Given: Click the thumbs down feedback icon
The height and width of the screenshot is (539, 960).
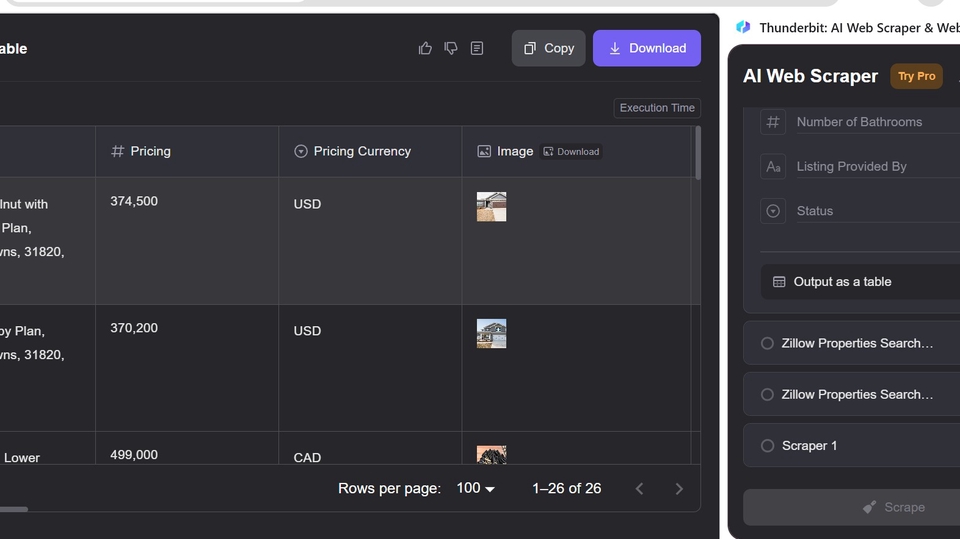Looking at the screenshot, I should [x=451, y=48].
